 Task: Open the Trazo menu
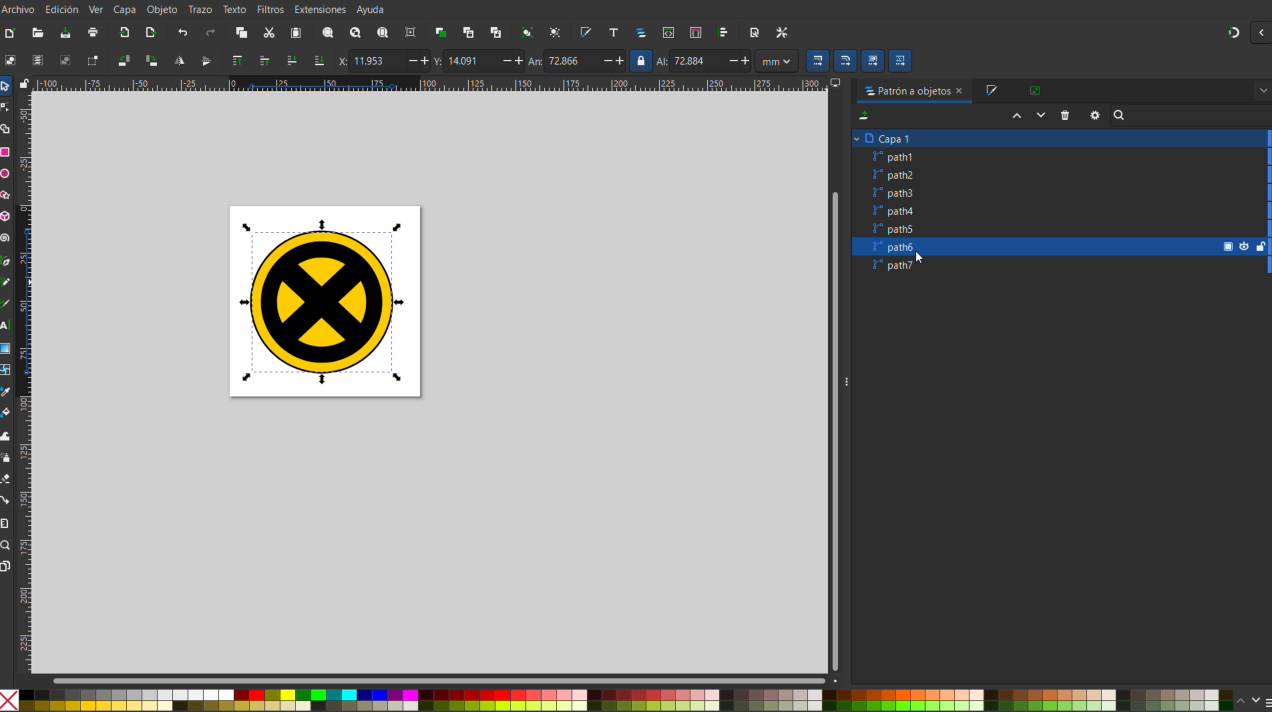pos(200,9)
